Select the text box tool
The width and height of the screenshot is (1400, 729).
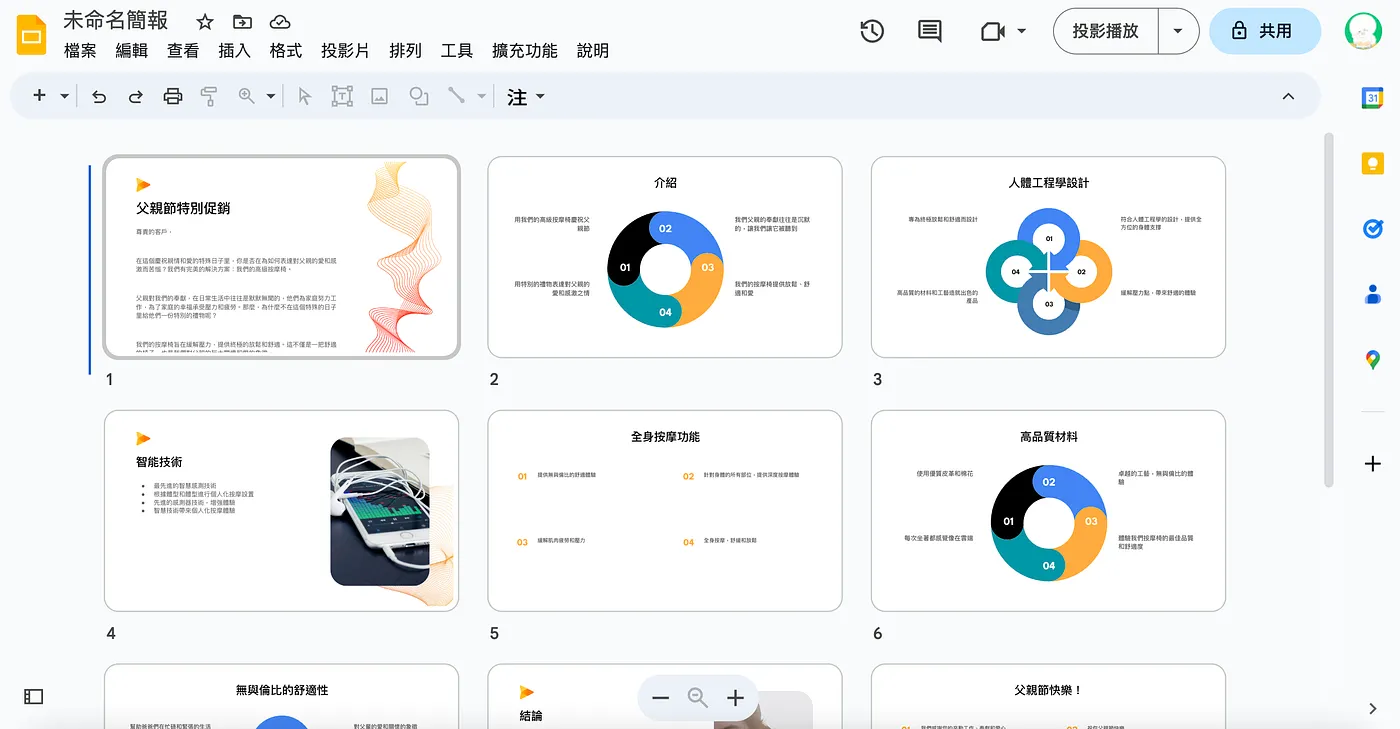pos(342,96)
